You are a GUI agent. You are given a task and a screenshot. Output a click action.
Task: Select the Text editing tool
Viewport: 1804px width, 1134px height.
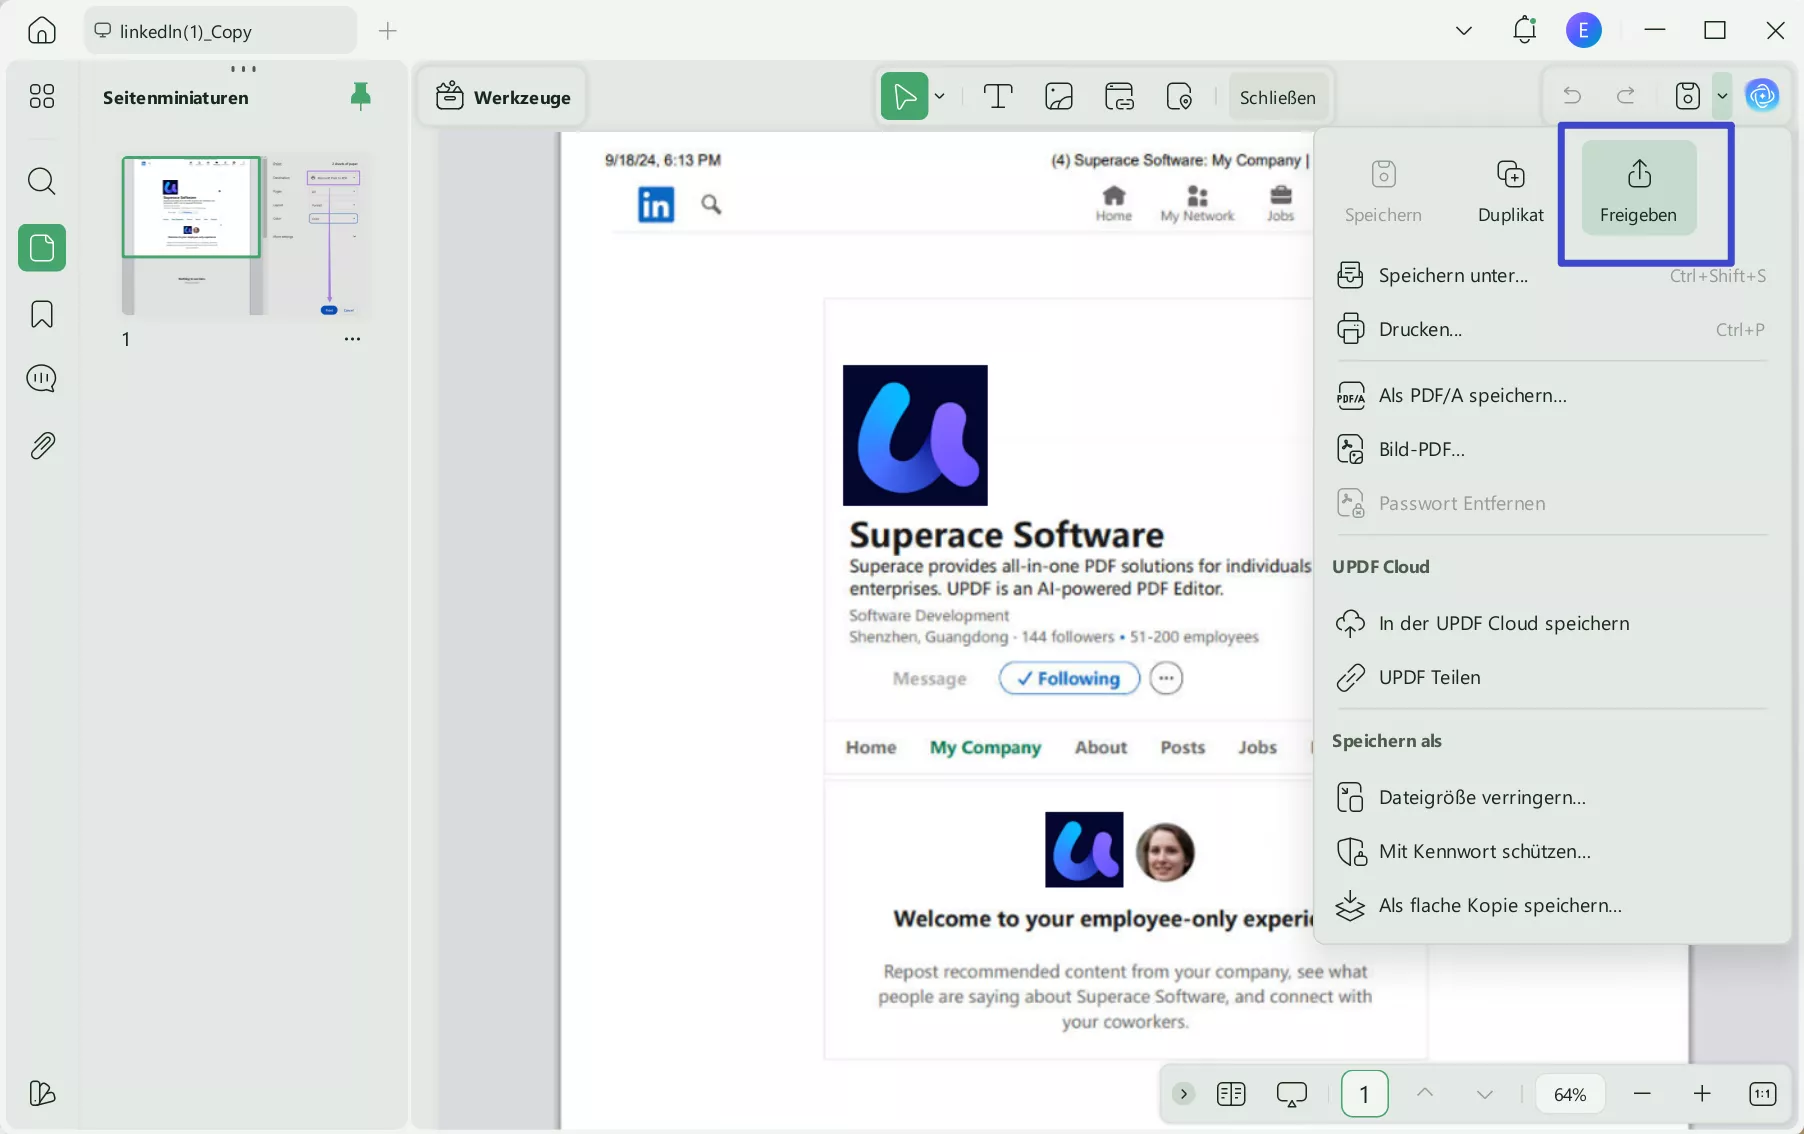point(998,97)
